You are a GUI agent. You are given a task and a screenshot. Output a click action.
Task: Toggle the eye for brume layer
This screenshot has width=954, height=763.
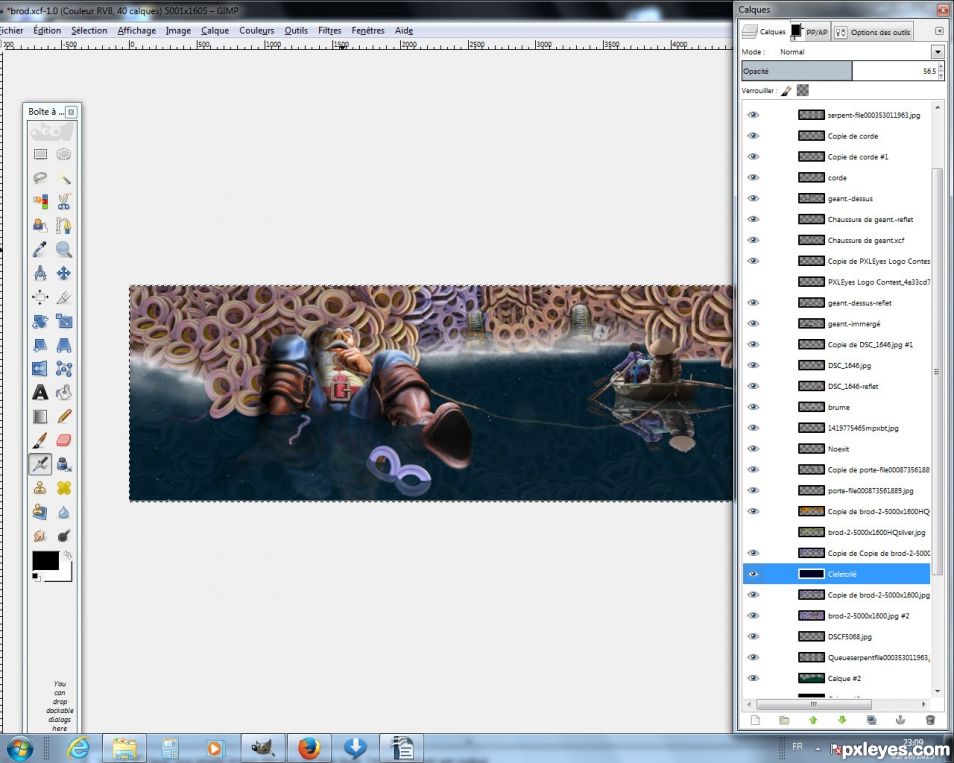753,407
